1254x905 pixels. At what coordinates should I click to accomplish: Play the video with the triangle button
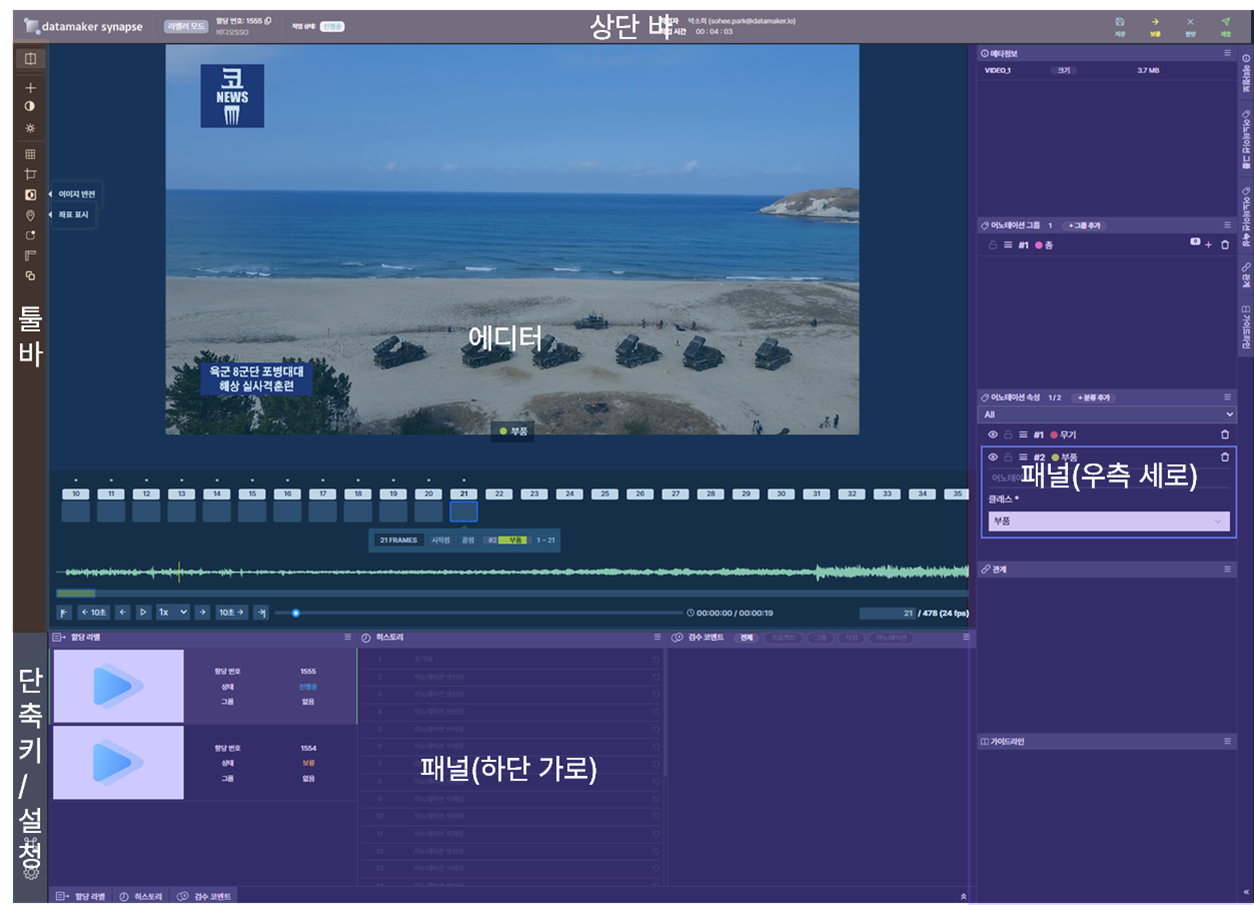[x=143, y=612]
